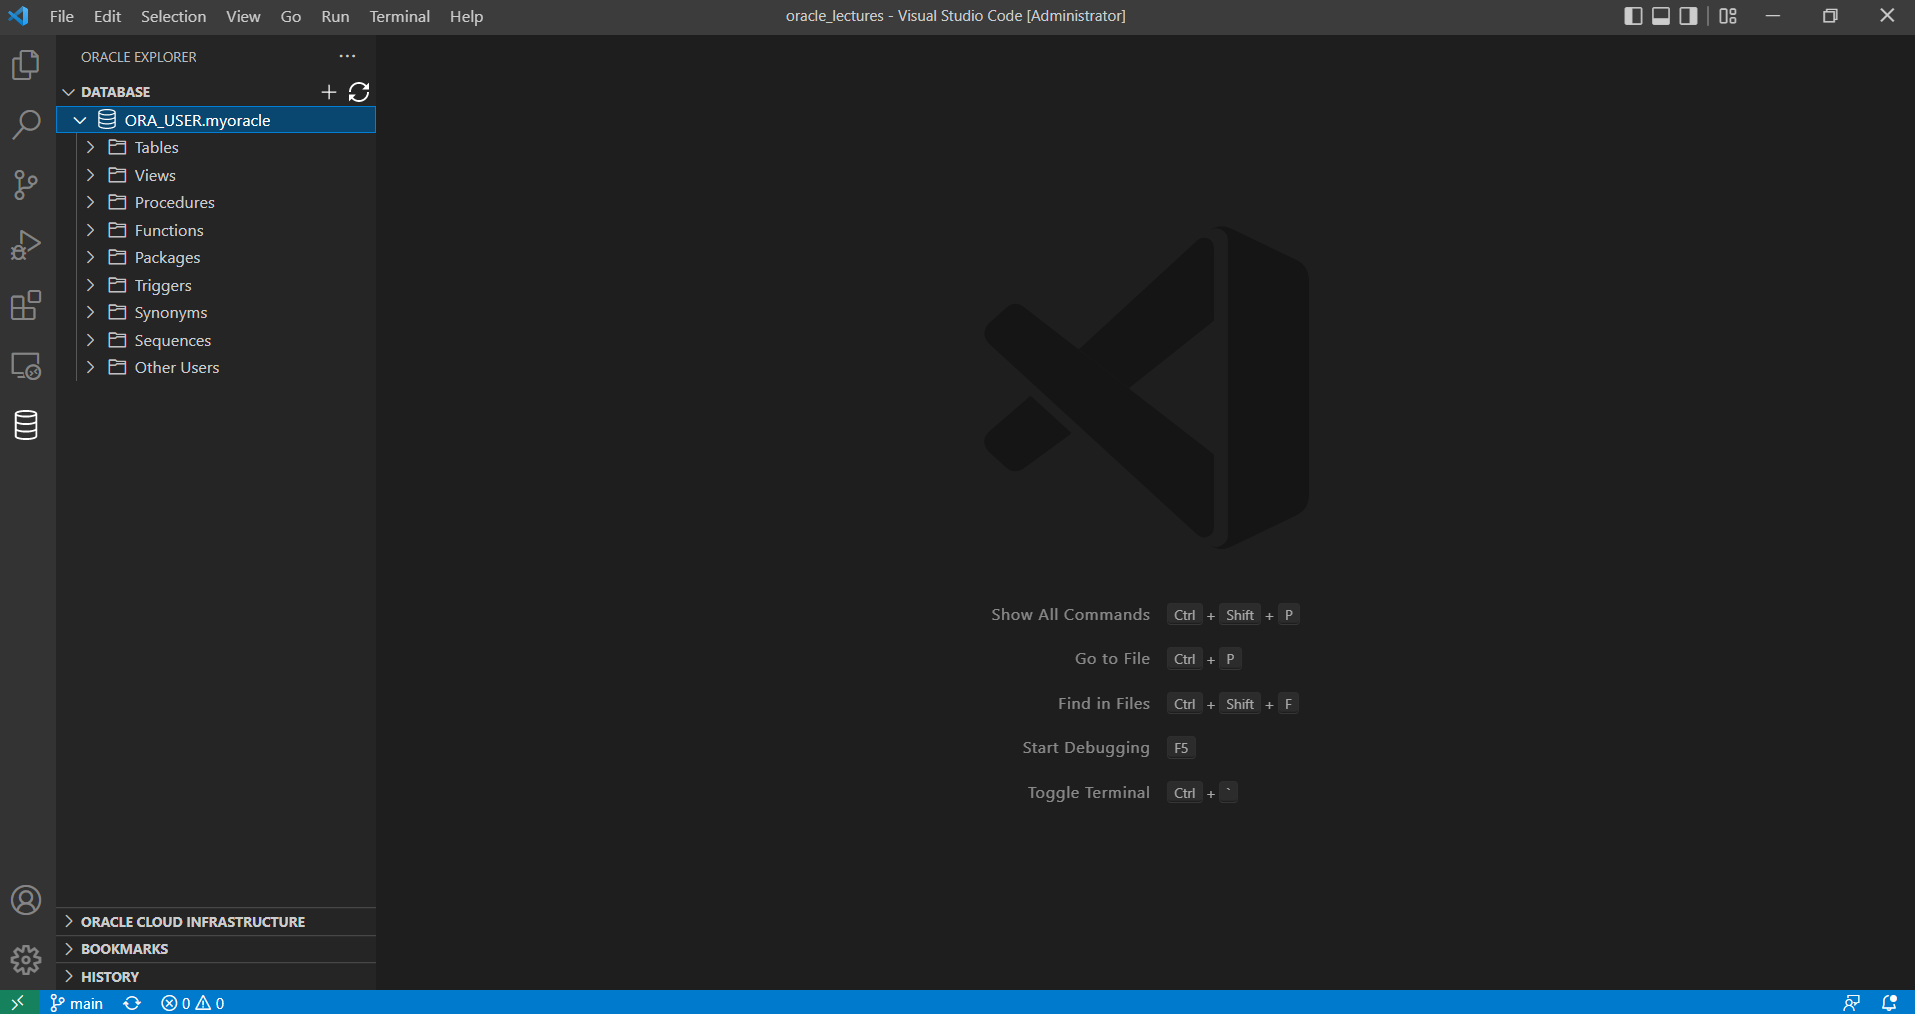Open the View menu
Image resolution: width=1915 pixels, height=1014 pixels.
coord(243,16)
